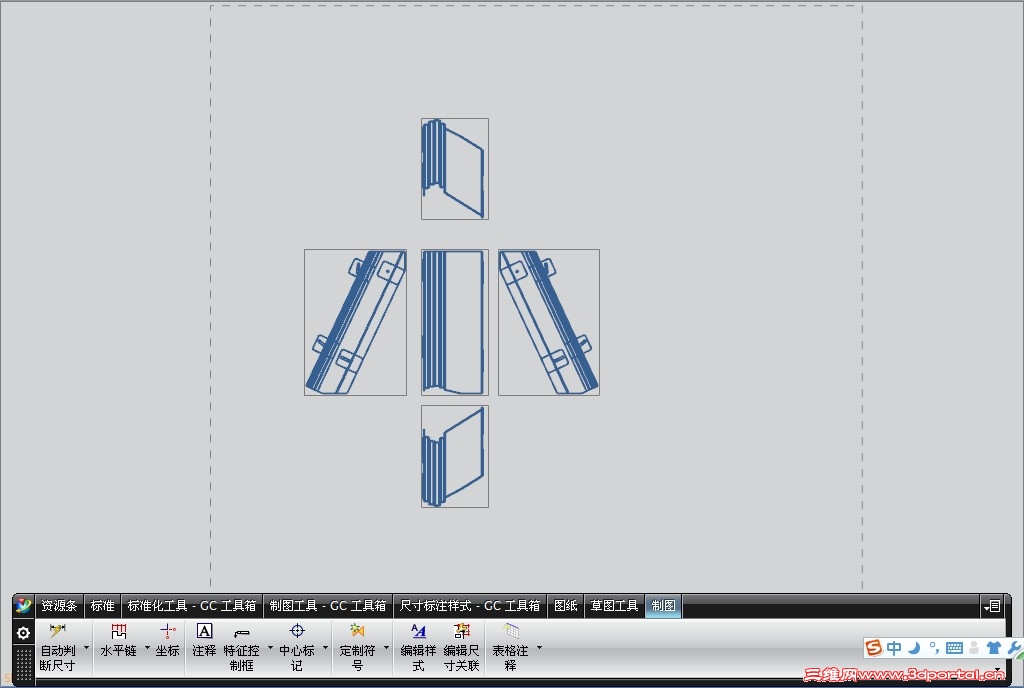Toggle Chinese input mode 中 icon
Image resolution: width=1024 pixels, height=688 pixels.
pyautogui.click(x=894, y=648)
